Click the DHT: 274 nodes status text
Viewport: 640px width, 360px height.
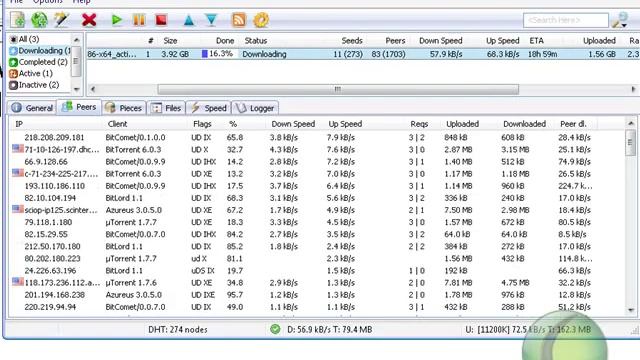pos(178,329)
